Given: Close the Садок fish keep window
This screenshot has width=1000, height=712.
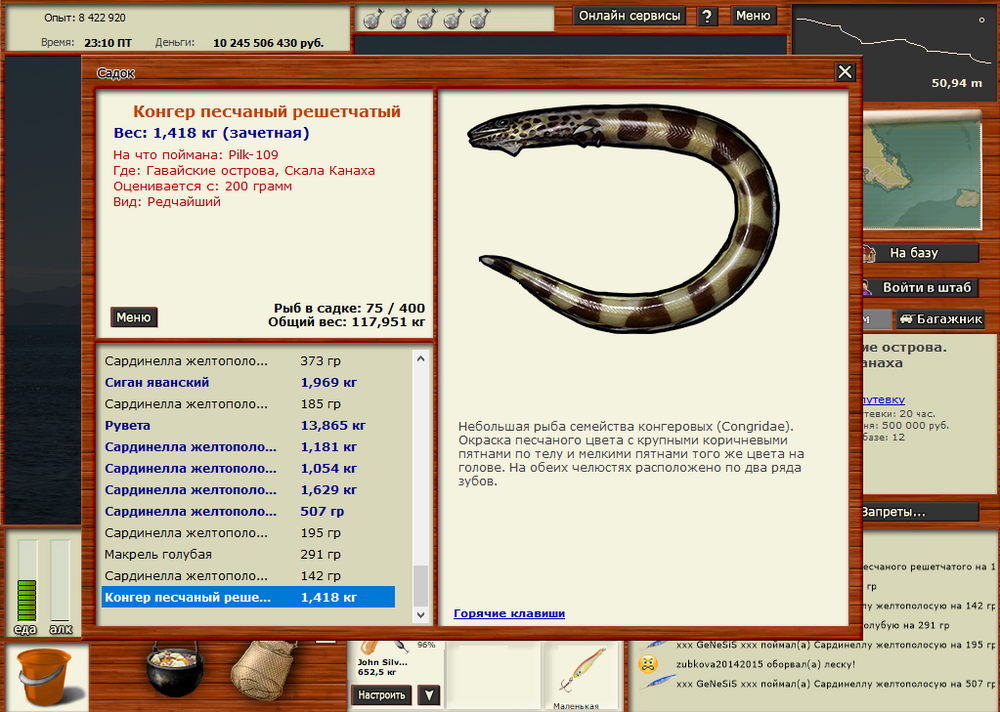Looking at the screenshot, I should pos(845,72).
